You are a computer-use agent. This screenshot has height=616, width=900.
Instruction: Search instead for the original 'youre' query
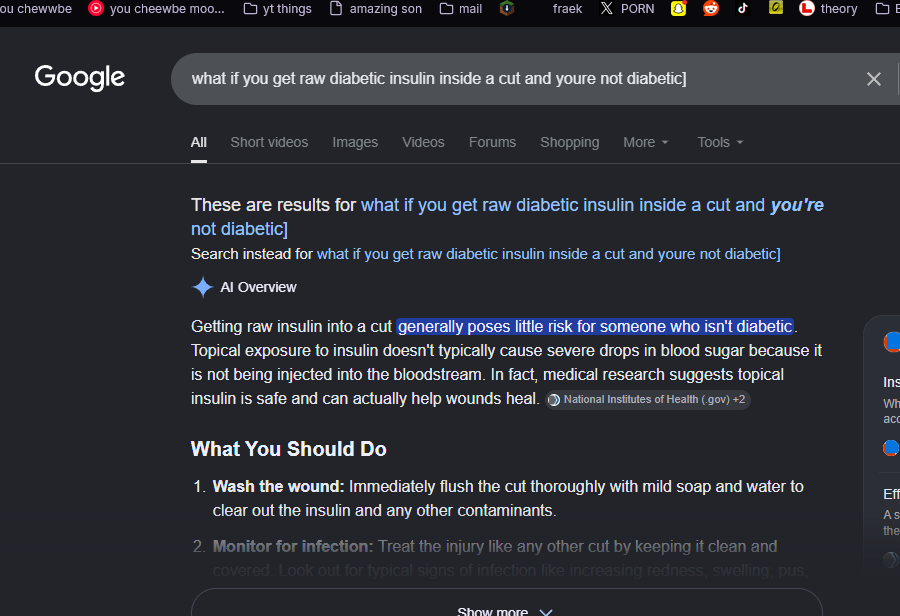548,254
